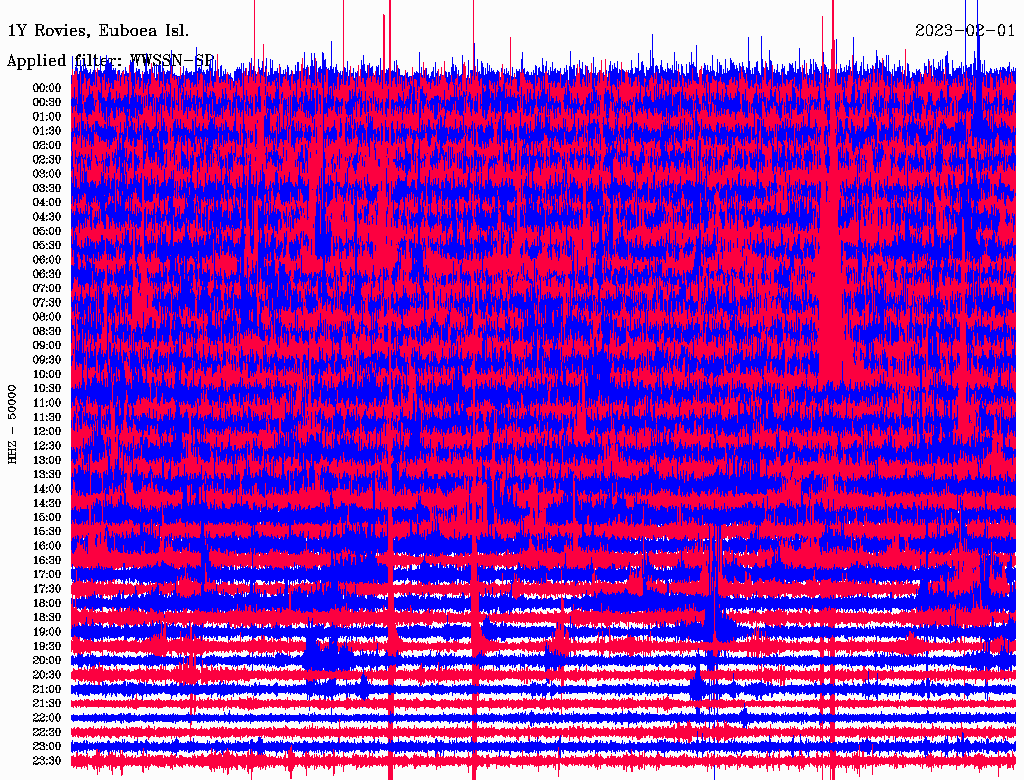Click the 08:30 time label

point(47,332)
